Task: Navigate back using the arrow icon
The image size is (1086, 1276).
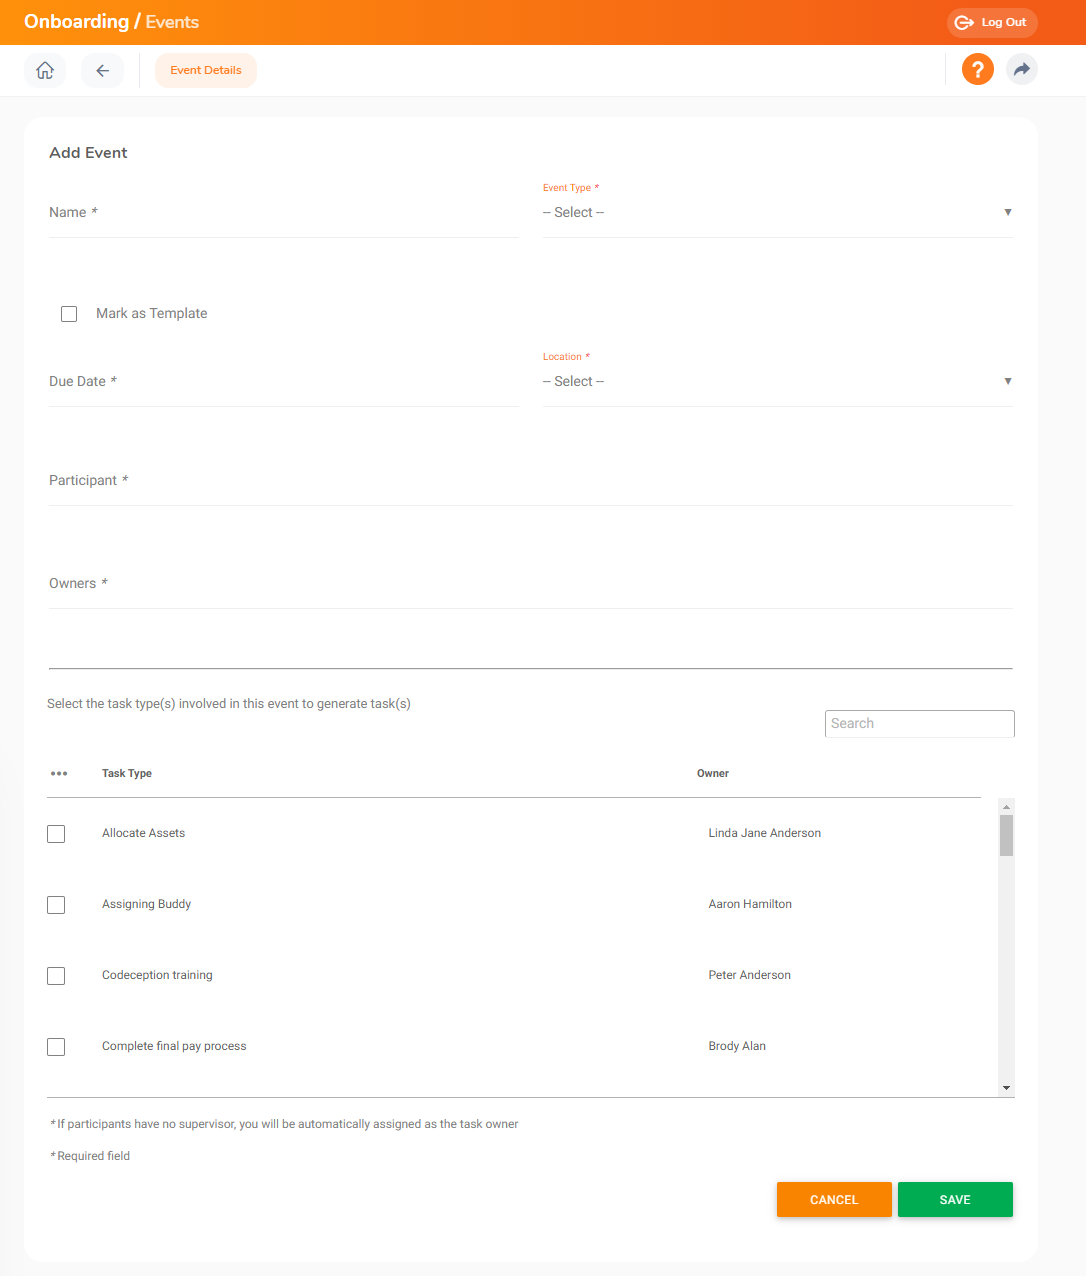Action: 103,69
